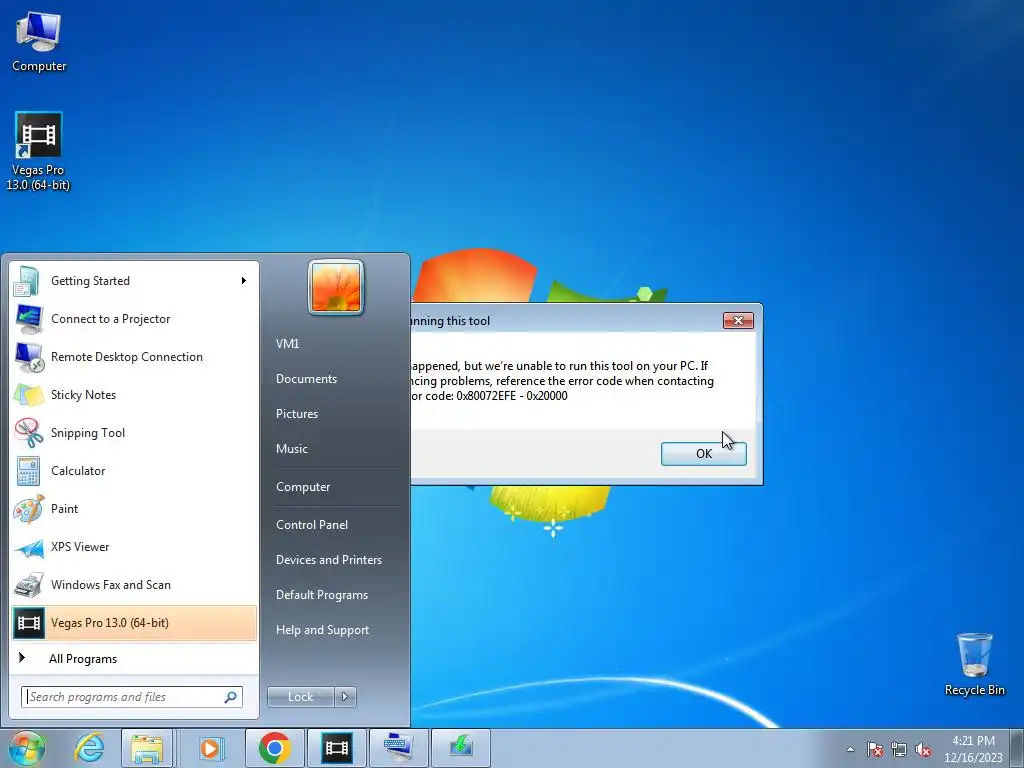This screenshot has width=1024, height=768.
Task: Open Default Programs
Action: [322, 595]
